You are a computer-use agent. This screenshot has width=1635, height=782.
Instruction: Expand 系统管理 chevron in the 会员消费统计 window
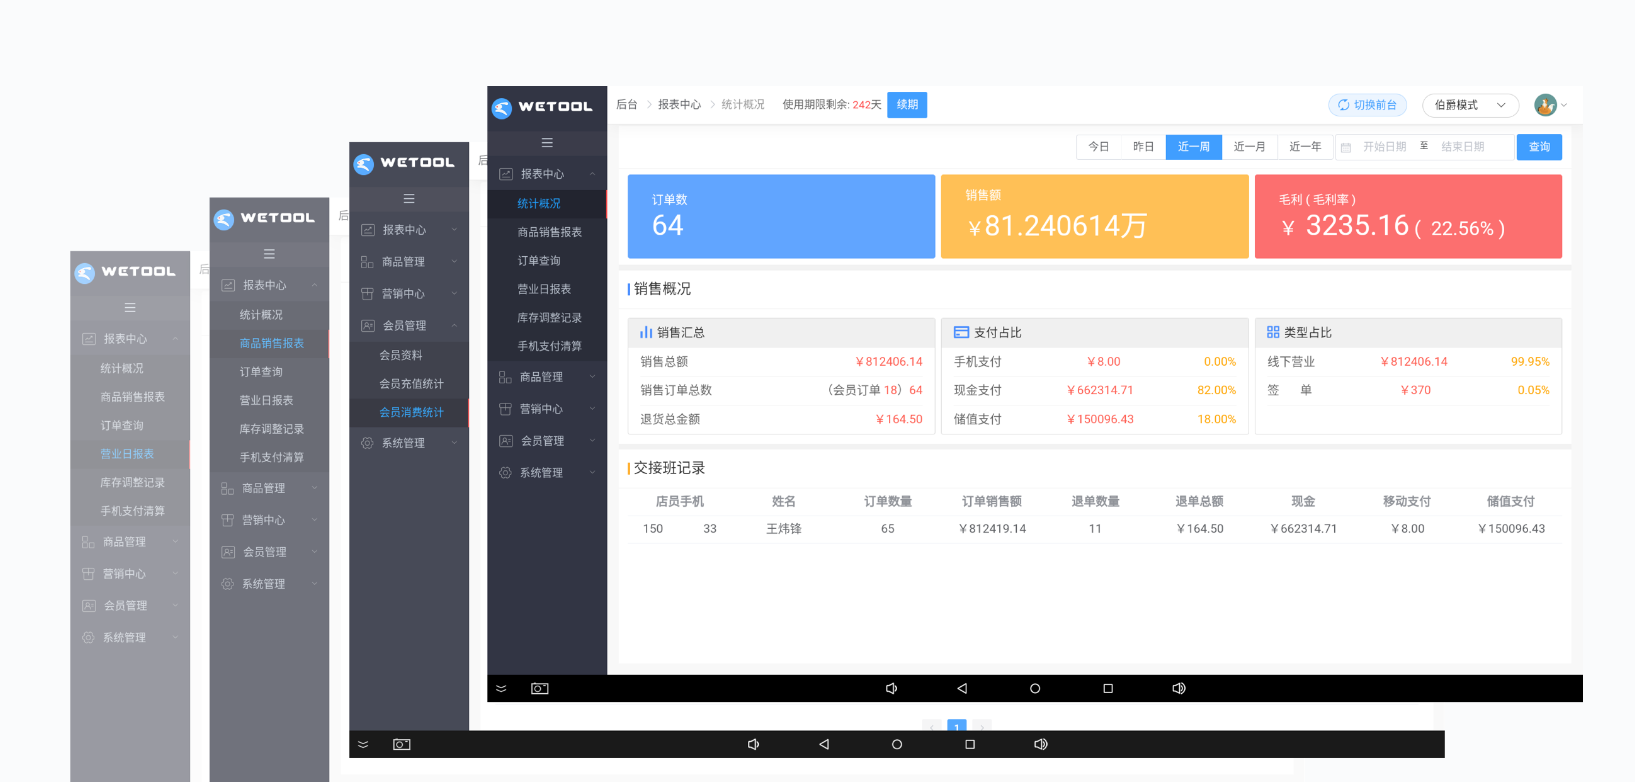coord(454,443)
